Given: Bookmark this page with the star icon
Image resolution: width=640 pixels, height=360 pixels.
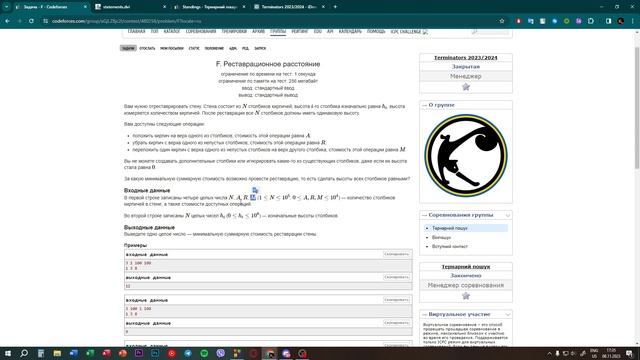Looking at the screenshot, I should coord(502,21).
